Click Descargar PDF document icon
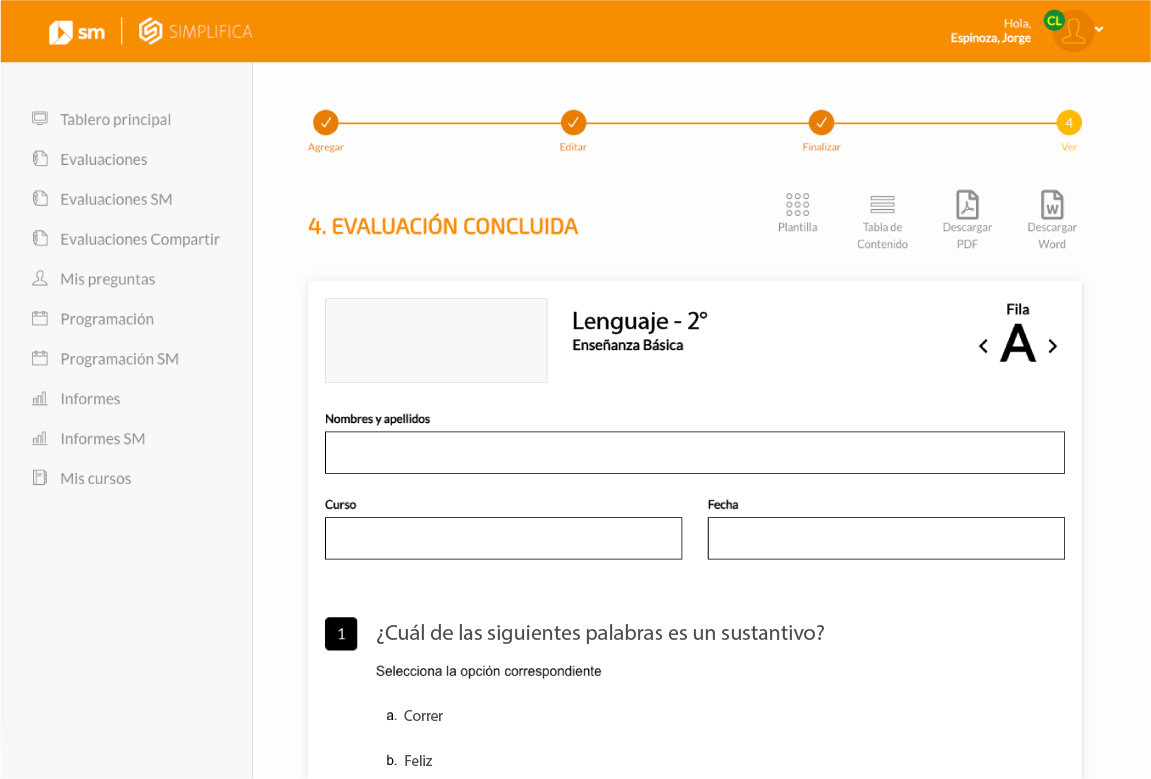 tap(967, 204)
